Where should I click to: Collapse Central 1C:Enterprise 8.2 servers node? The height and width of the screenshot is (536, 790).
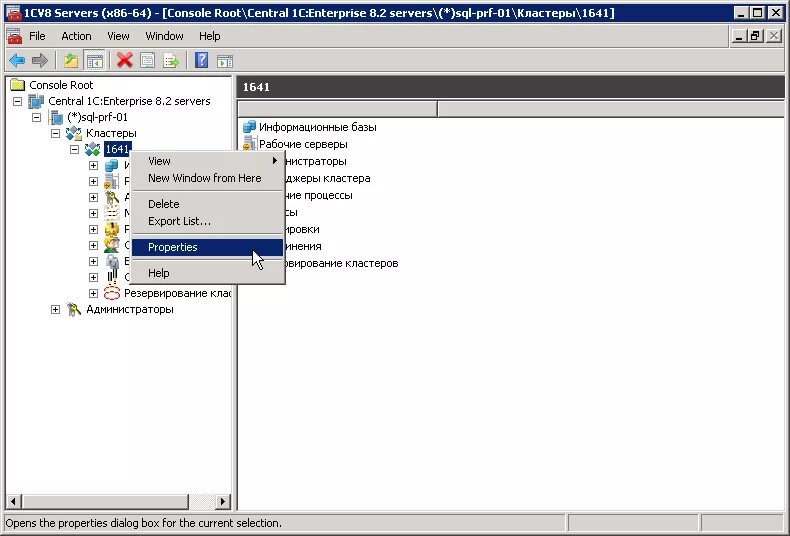click(18, 101)
